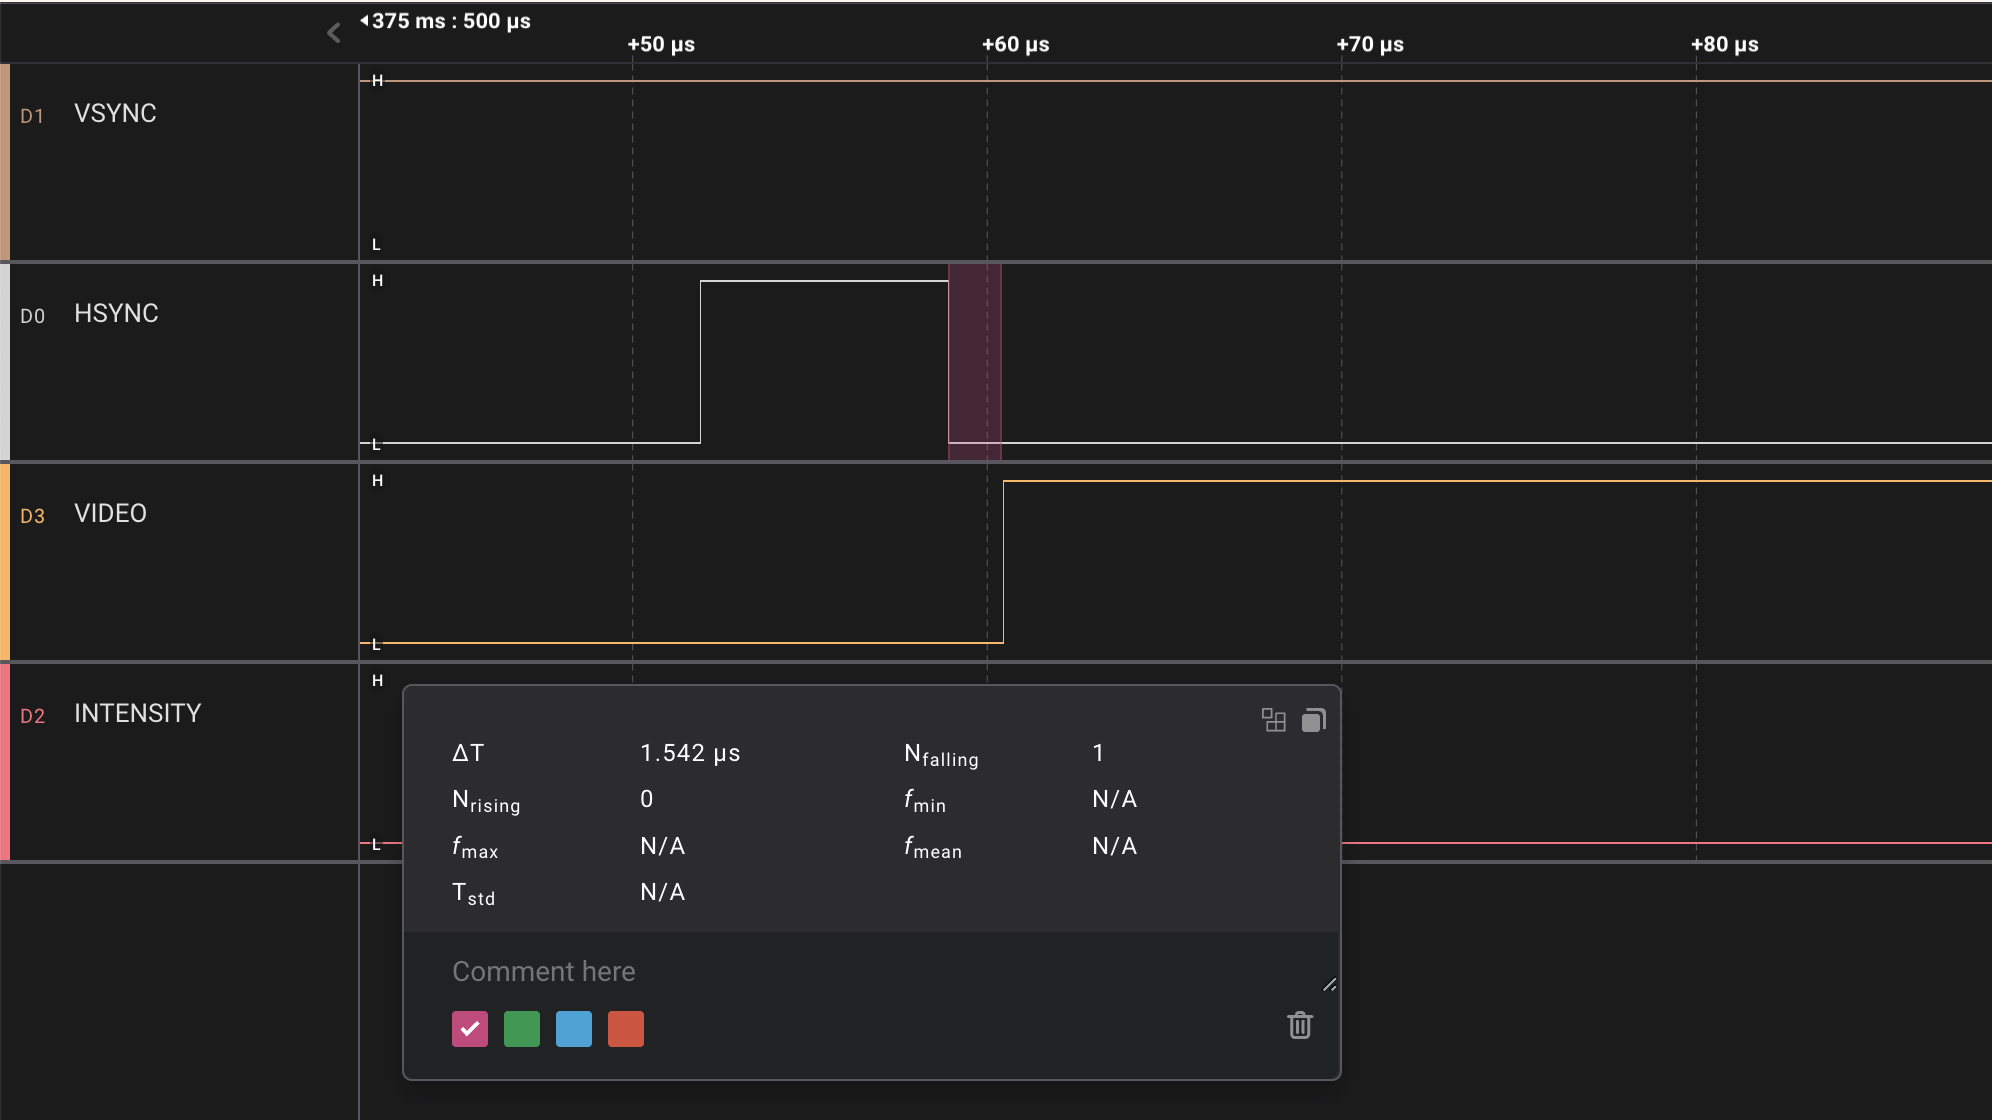
Task: Click the T std N/A value
Action: coord(663,892)
